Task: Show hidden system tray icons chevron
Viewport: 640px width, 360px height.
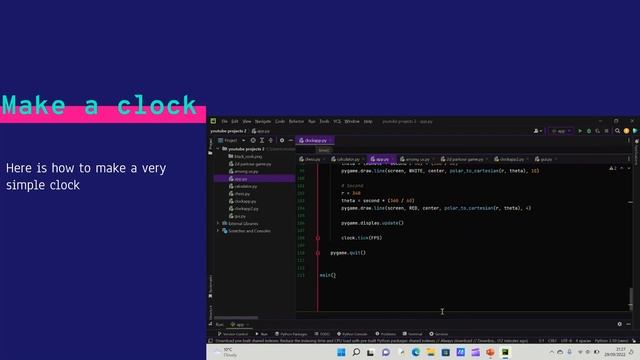Action: coord(551,352)
